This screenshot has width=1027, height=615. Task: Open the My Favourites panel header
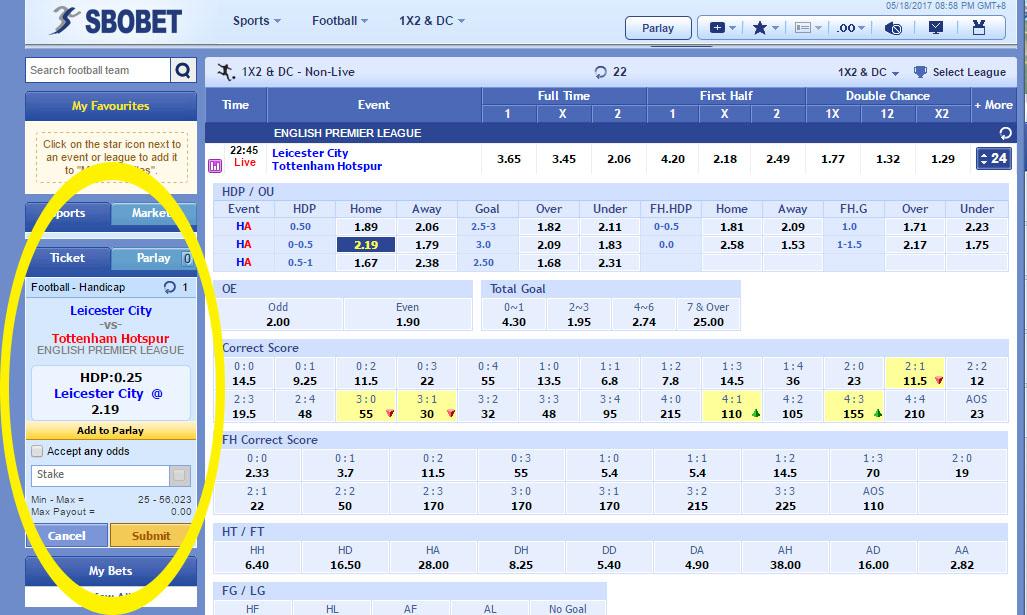point(111,106)
